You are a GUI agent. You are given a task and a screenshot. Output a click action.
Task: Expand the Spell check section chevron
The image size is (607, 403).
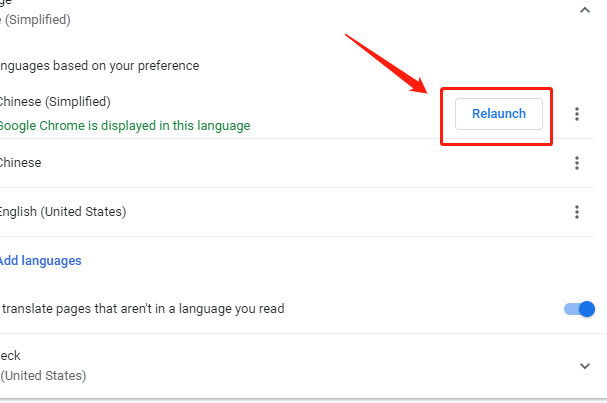pos(585,366)
